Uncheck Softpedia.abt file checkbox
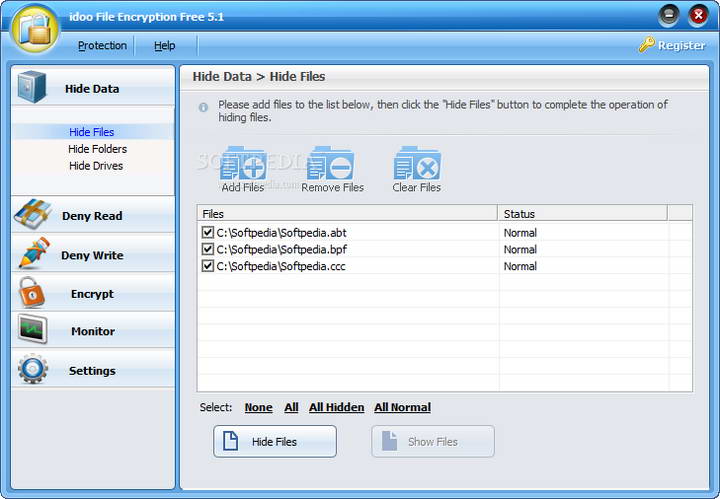This screenshot has height=499, width=720. (208, 232)
